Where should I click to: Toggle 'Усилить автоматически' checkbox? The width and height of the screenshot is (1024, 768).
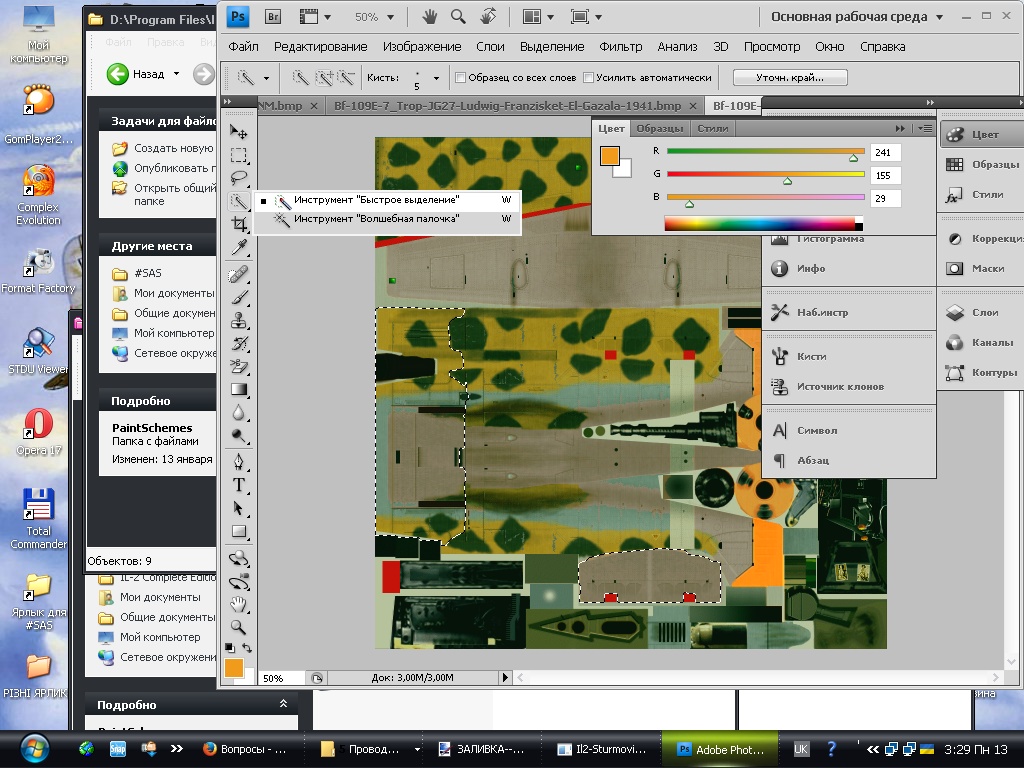[x=589, y=78]
